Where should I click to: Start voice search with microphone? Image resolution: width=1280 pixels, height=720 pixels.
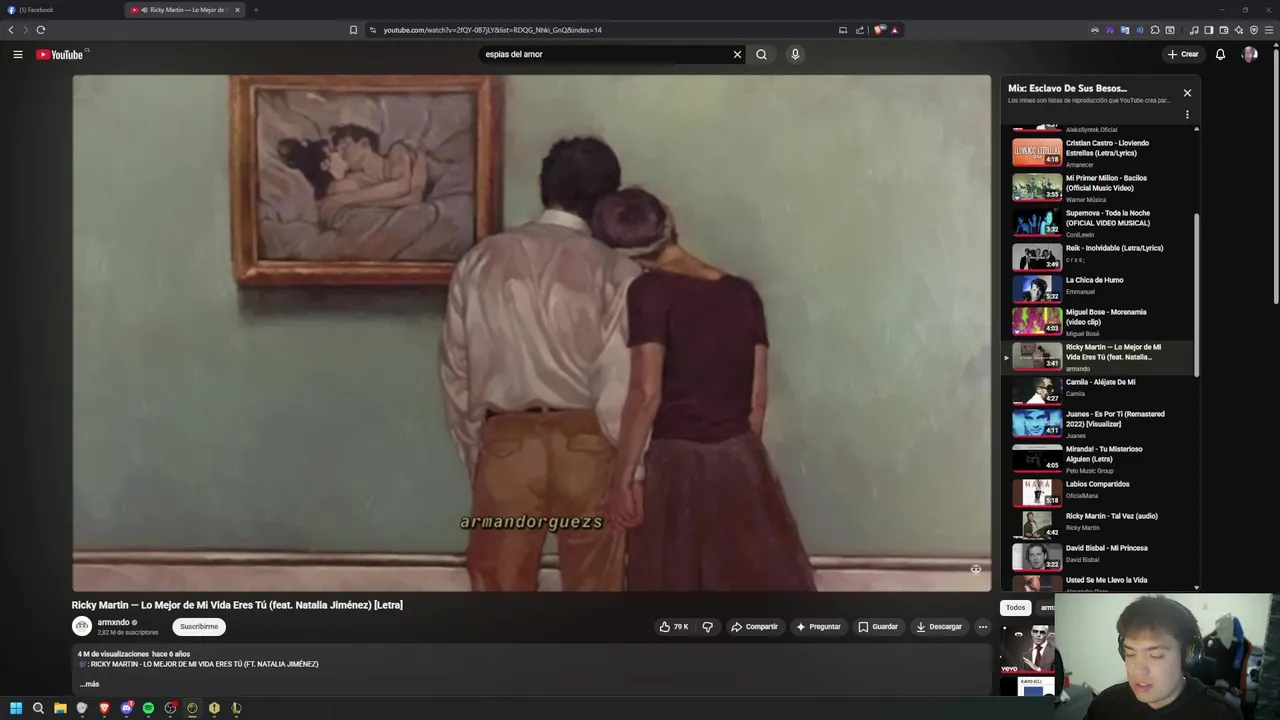click(795, 54)
